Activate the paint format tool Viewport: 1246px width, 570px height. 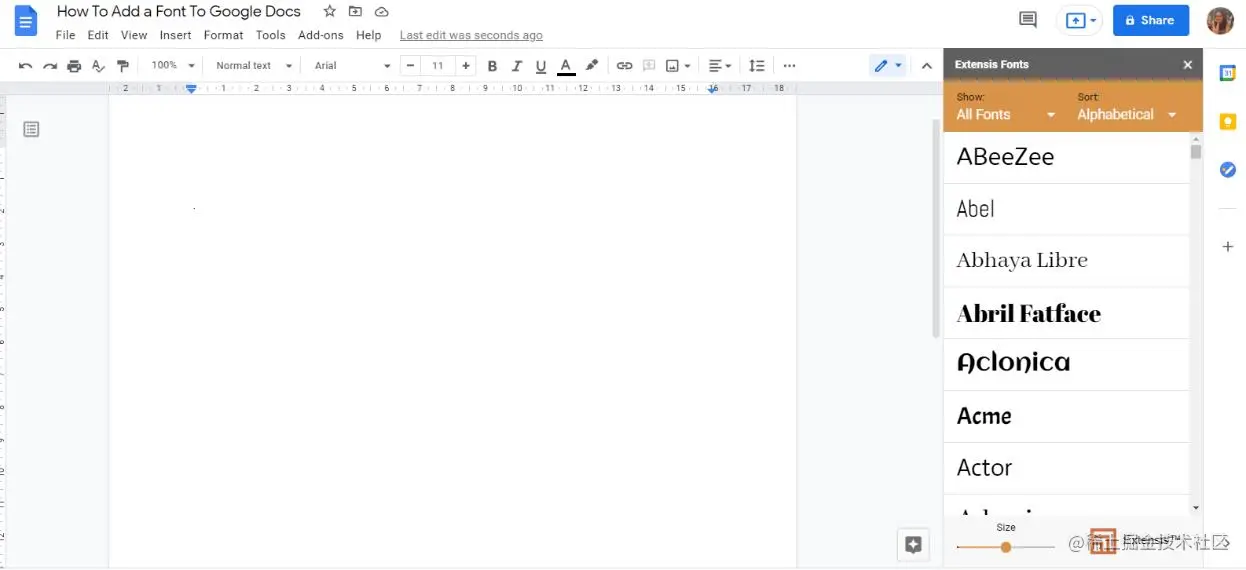(123, 66)
